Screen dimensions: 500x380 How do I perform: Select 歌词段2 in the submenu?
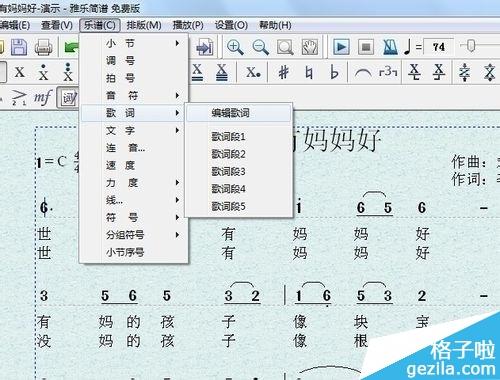click(239, 154)
